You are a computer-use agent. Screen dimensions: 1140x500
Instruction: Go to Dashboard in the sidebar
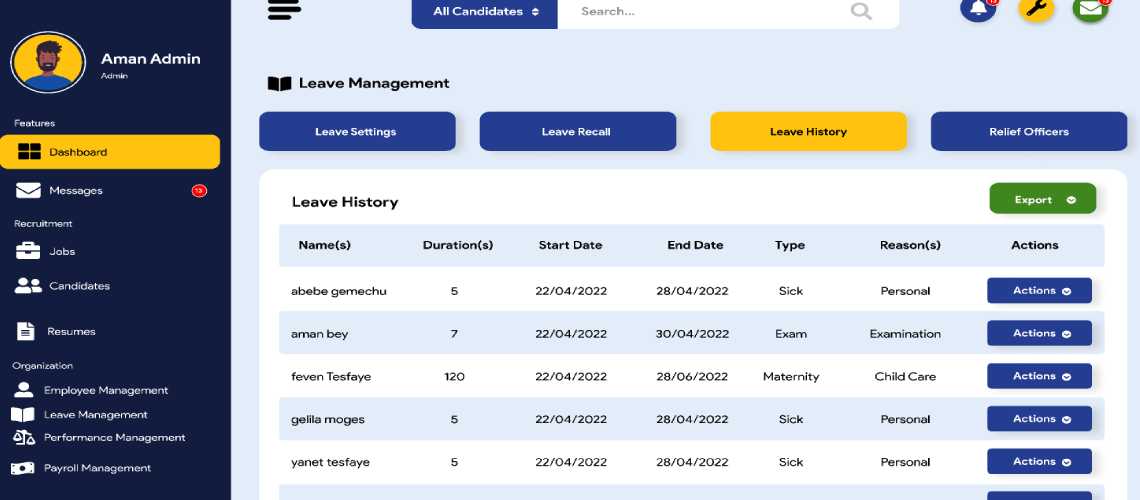(x=109, y=152)
